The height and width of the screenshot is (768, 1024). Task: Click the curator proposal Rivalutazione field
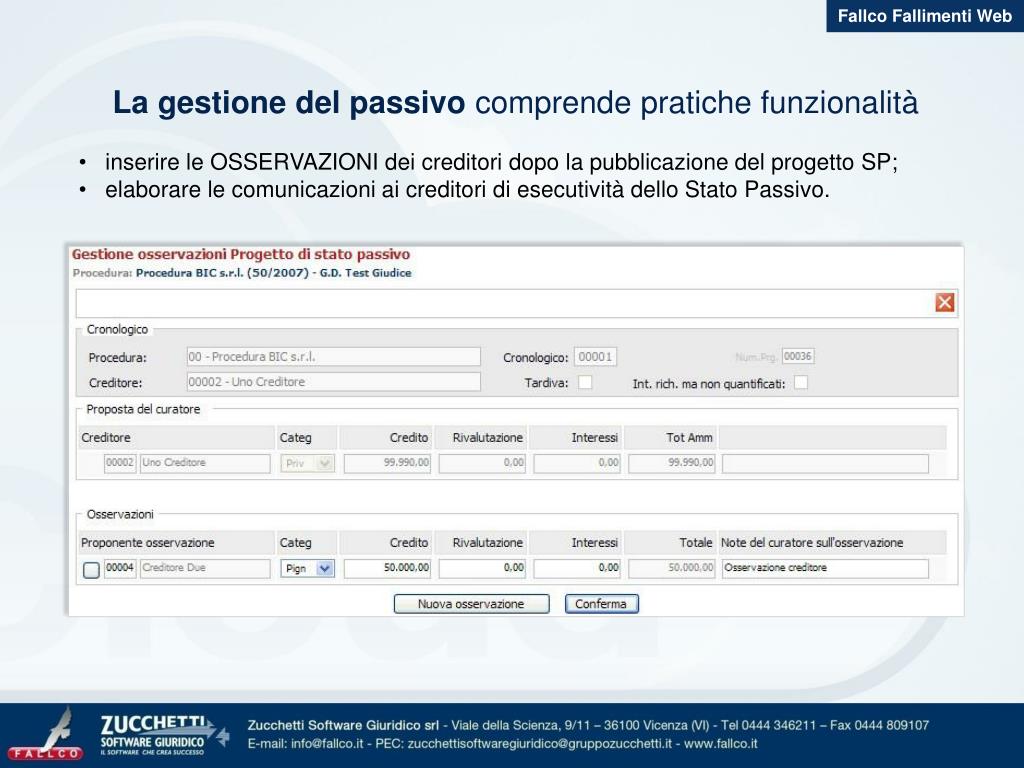(482, 463)
